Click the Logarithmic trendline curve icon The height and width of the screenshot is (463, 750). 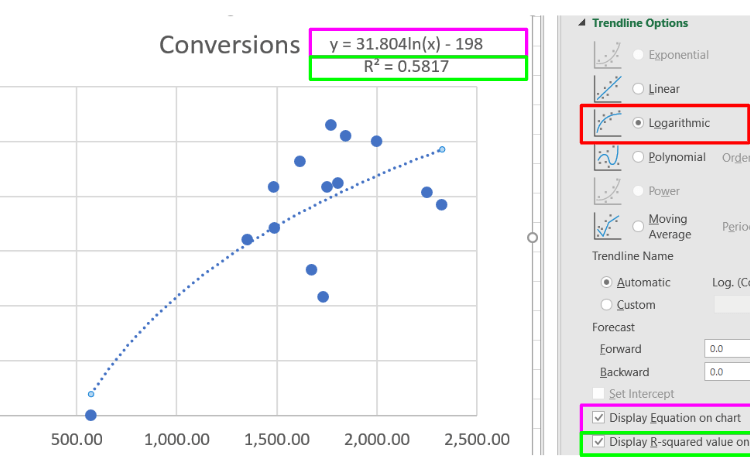[607, 123]
